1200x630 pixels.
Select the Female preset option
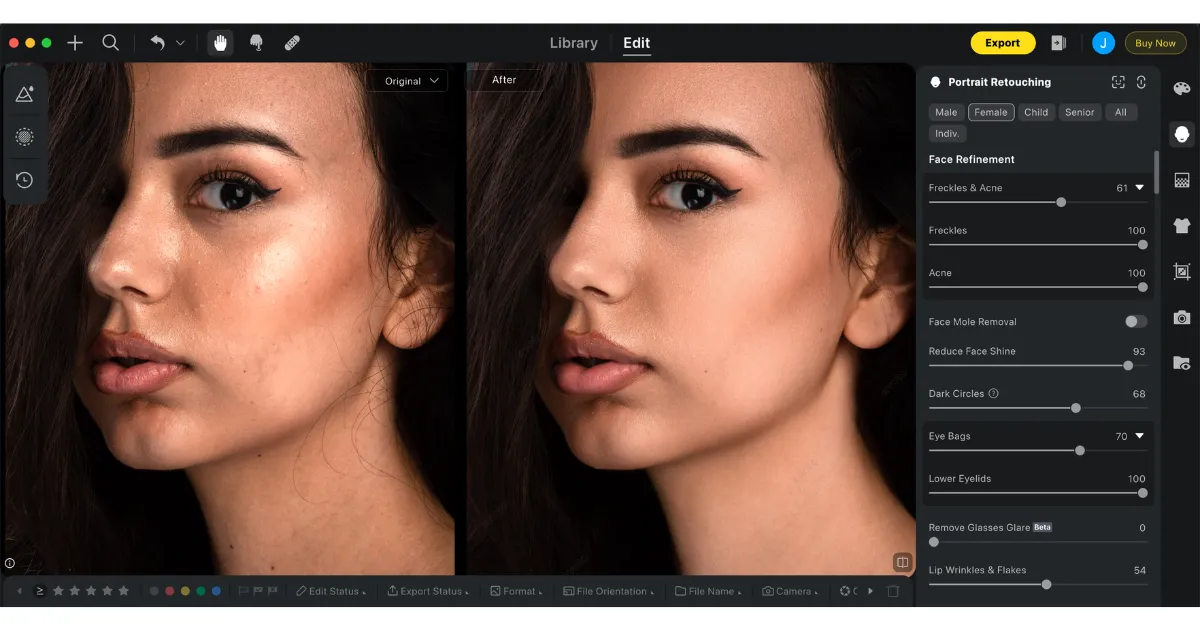[x=991, y=112]
